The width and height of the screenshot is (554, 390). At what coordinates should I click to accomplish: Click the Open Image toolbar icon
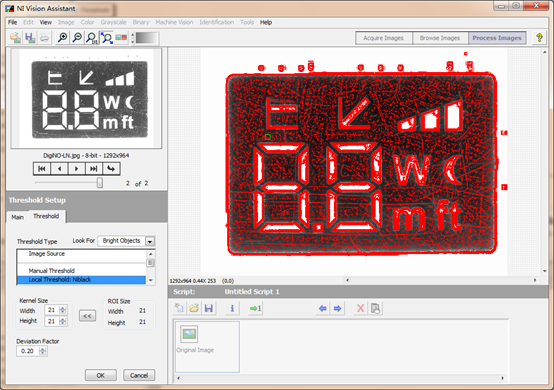click(x=16, y=38)
